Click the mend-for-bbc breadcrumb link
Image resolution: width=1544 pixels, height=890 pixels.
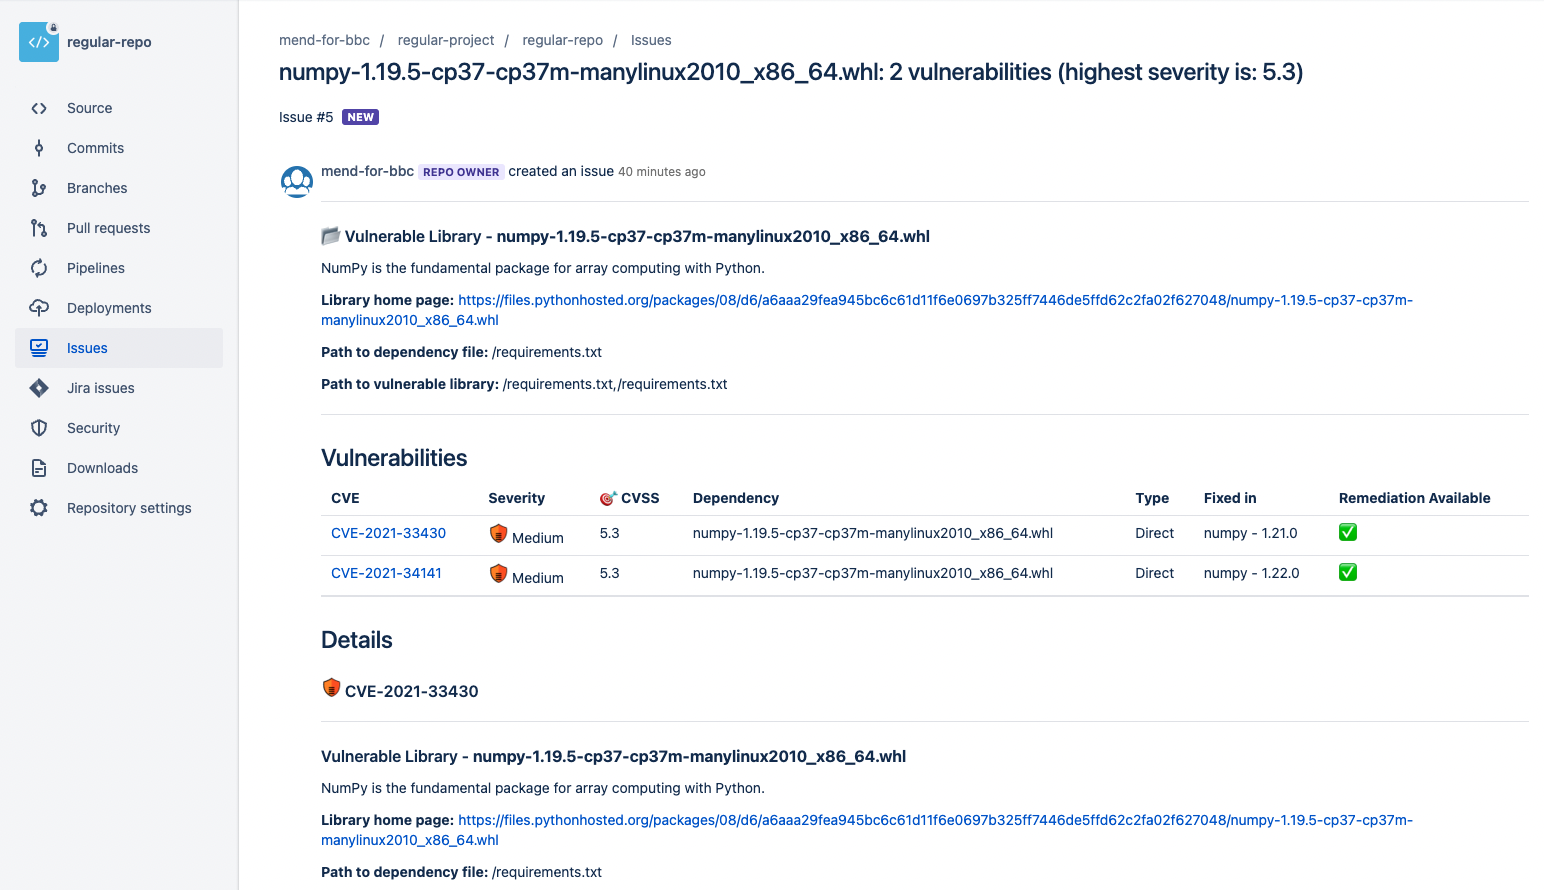coord(324,40)
